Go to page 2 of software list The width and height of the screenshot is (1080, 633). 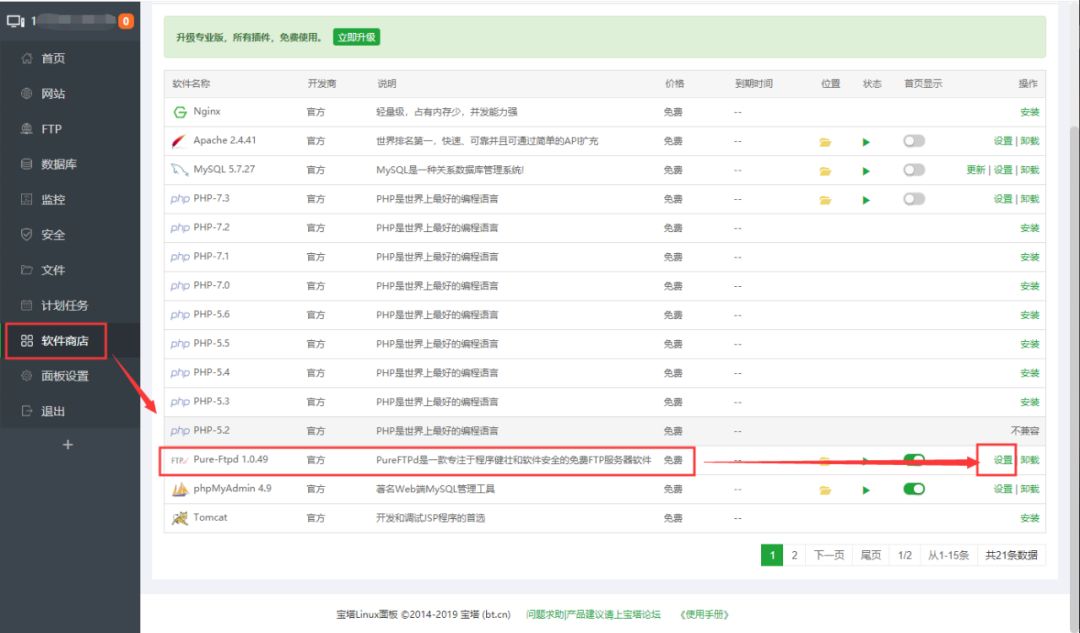(794, 555)
